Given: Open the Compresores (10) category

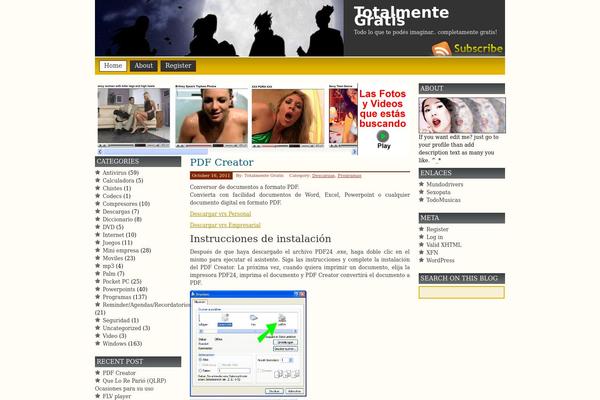Looking at the screenshot, I should point(126,204).
